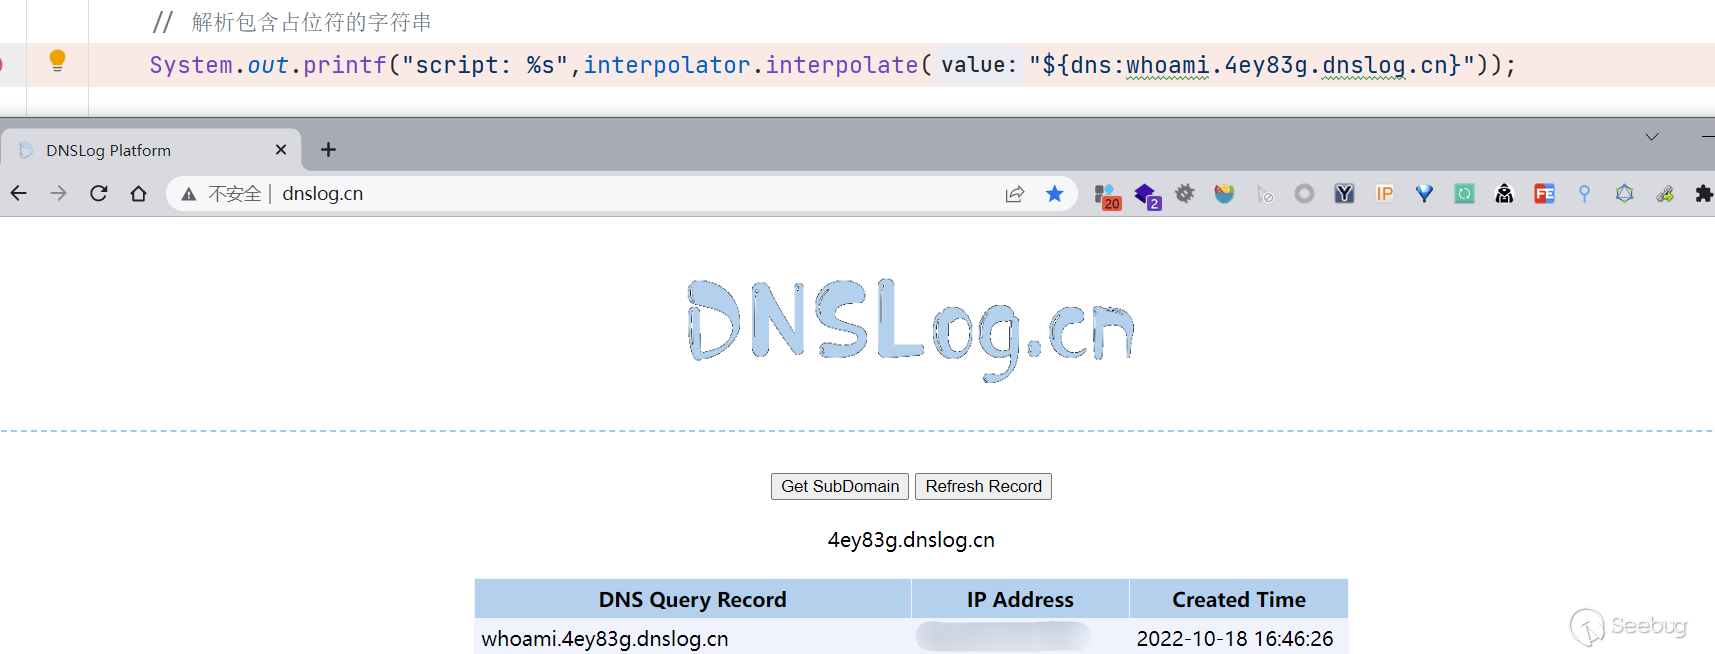Toggle the blue bookmark star
The image size is (1715, 654).
(x=1054, y=193)
